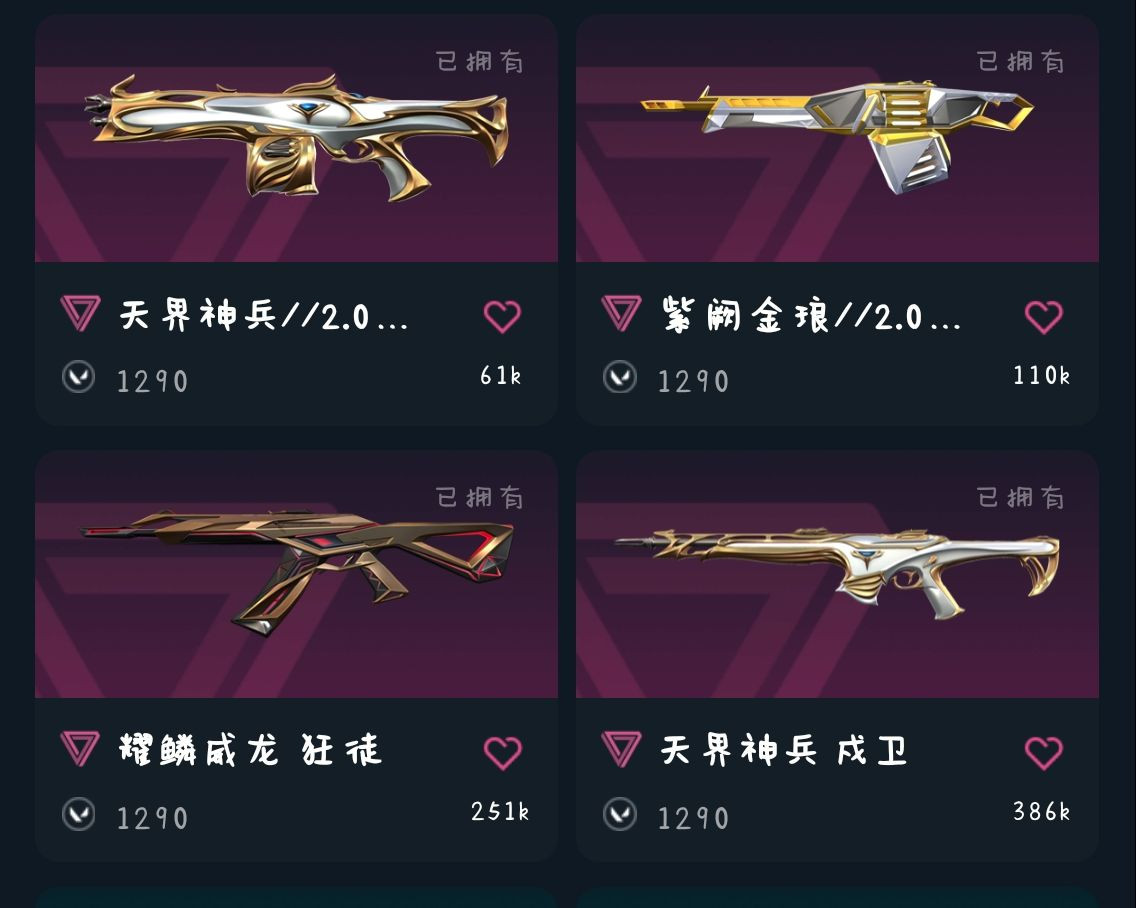
Task: Click the 耀鳞威龙 狂徒 skin title
Action: coord(250,750)
